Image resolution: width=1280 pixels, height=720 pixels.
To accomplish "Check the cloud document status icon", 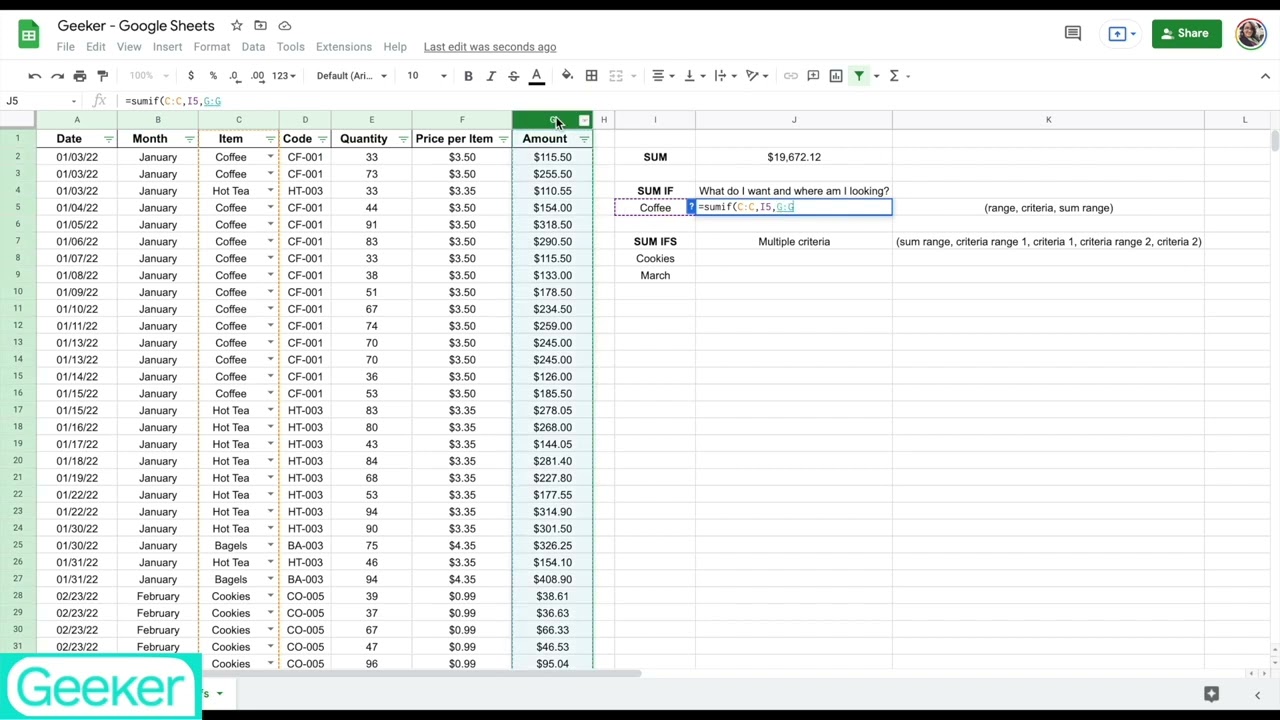I will (285, 26).
